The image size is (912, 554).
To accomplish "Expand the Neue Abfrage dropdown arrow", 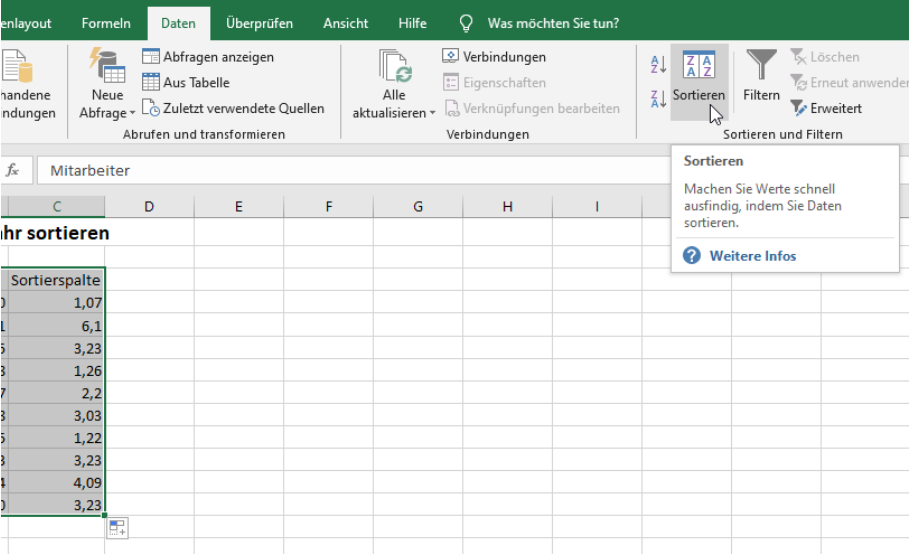I will (x=132, y=113).
